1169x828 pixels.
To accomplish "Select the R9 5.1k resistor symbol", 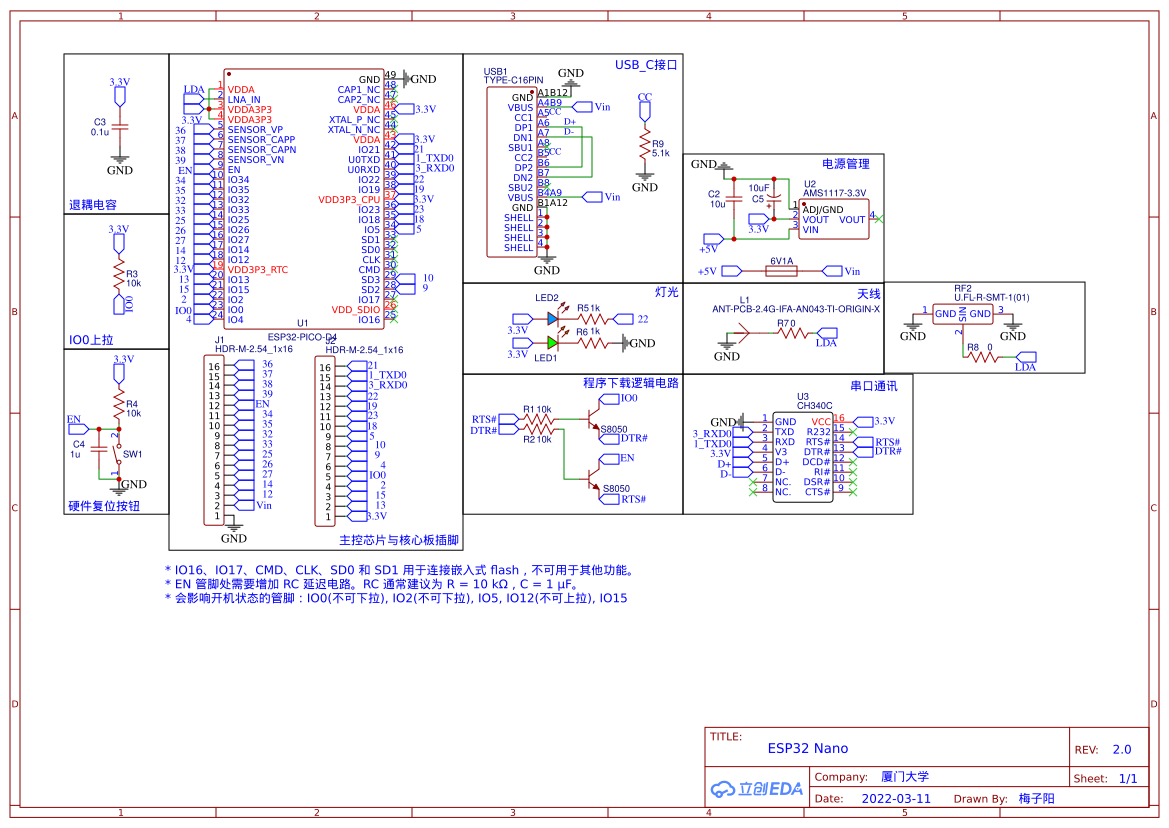I will pyautogui.click(x=645, y=145).
